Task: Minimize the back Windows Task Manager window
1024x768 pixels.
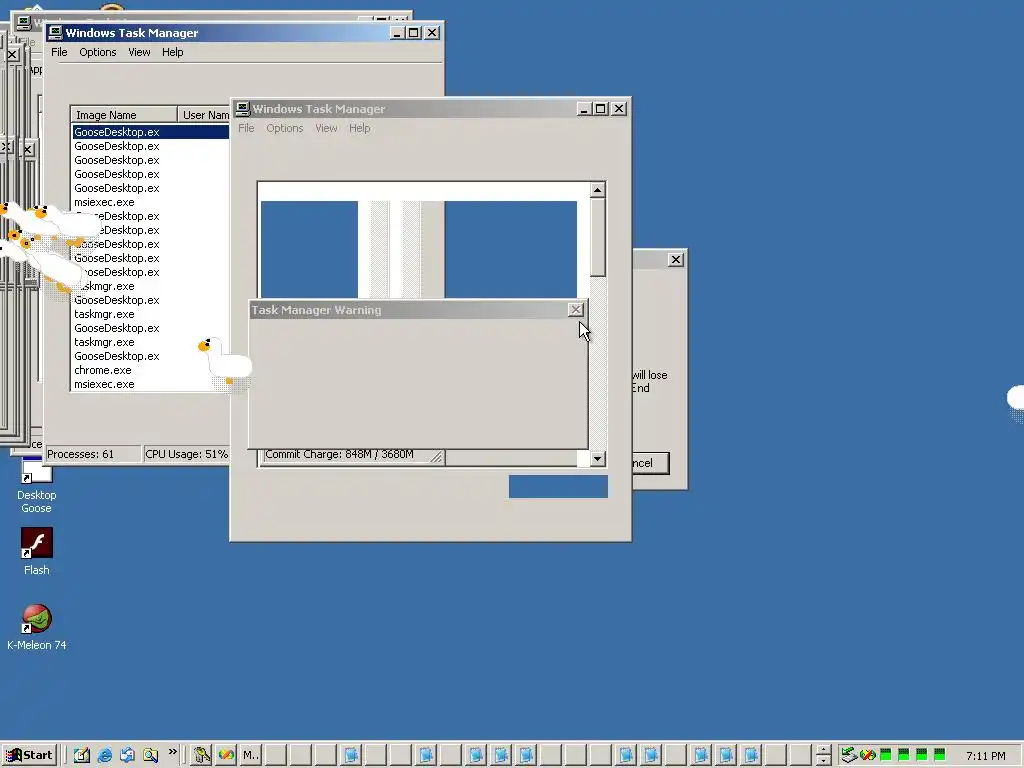Action: coord(396,33)
